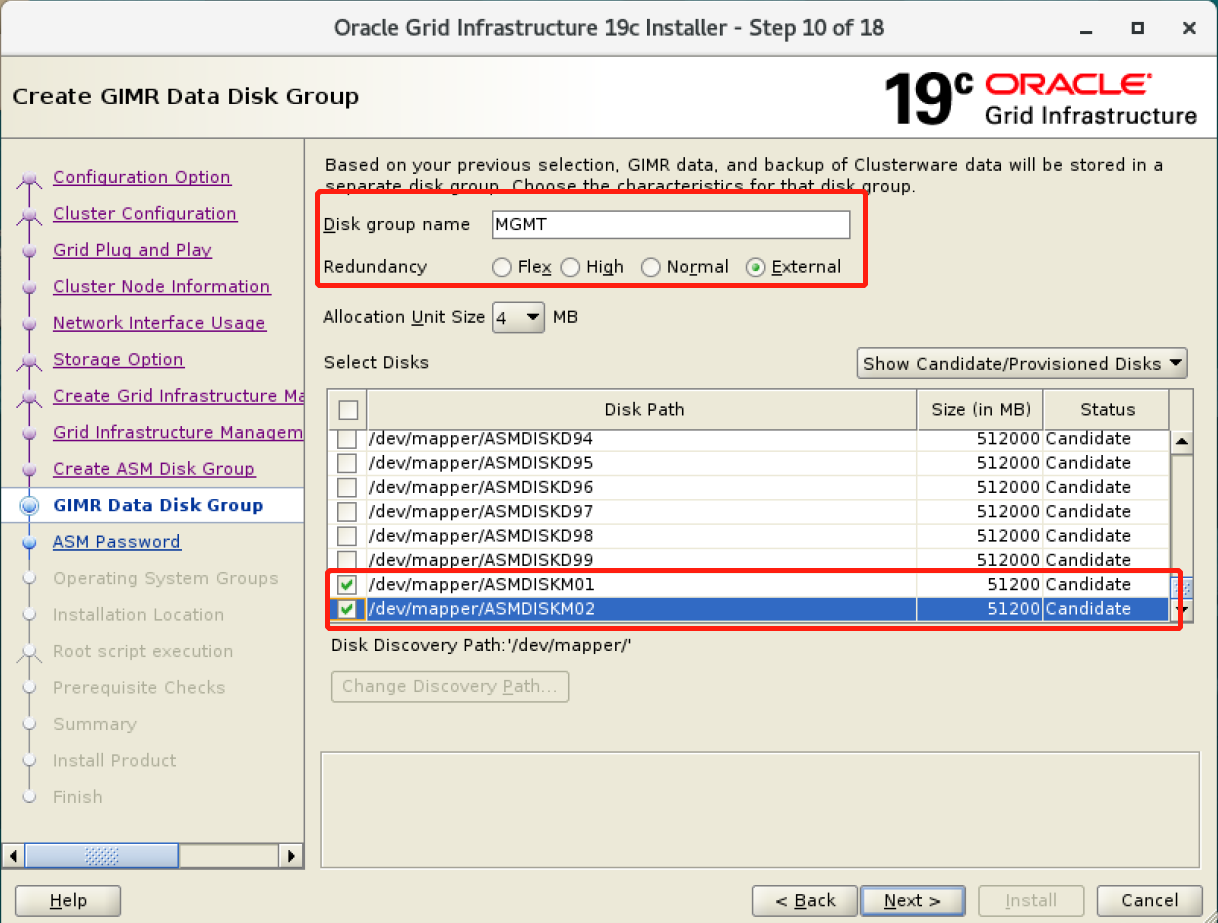Go to the Cluster Configuration step
Image resolution: width=1218 pixels, height=923 pixels.
coord(145,213)
